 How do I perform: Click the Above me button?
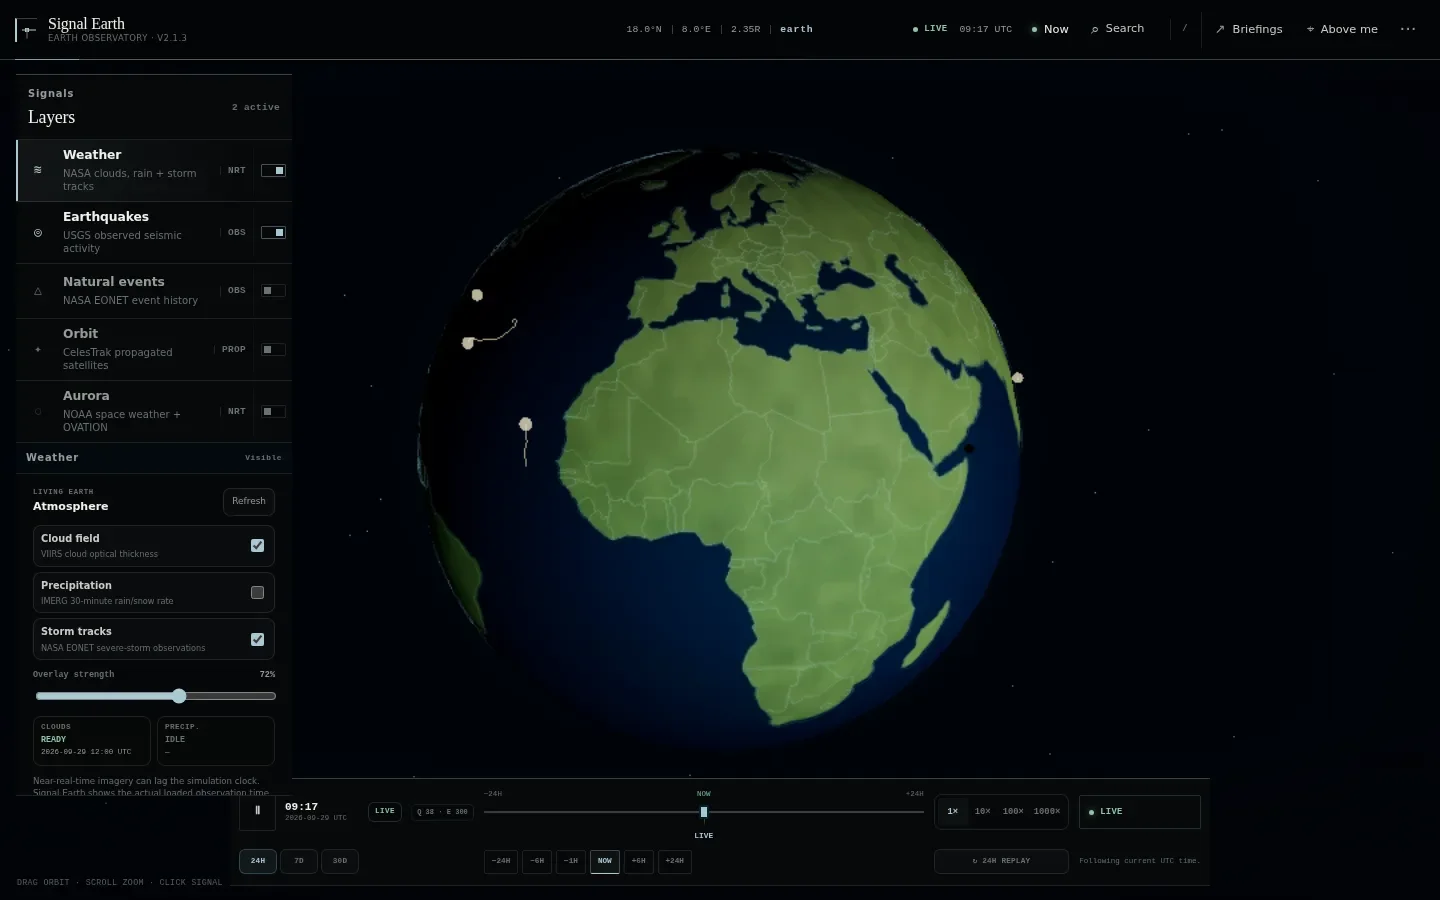pos(1342,29)
